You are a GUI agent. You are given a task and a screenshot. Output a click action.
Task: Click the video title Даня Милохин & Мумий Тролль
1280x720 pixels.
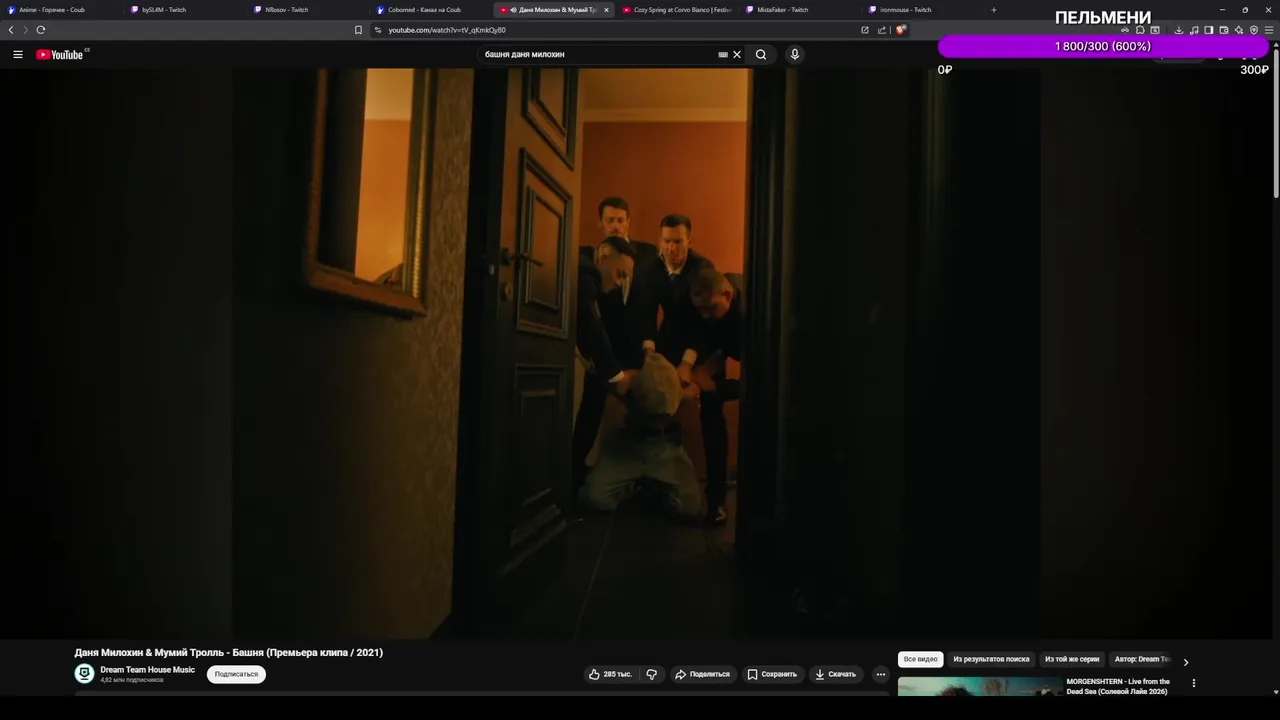pos(229,653)
